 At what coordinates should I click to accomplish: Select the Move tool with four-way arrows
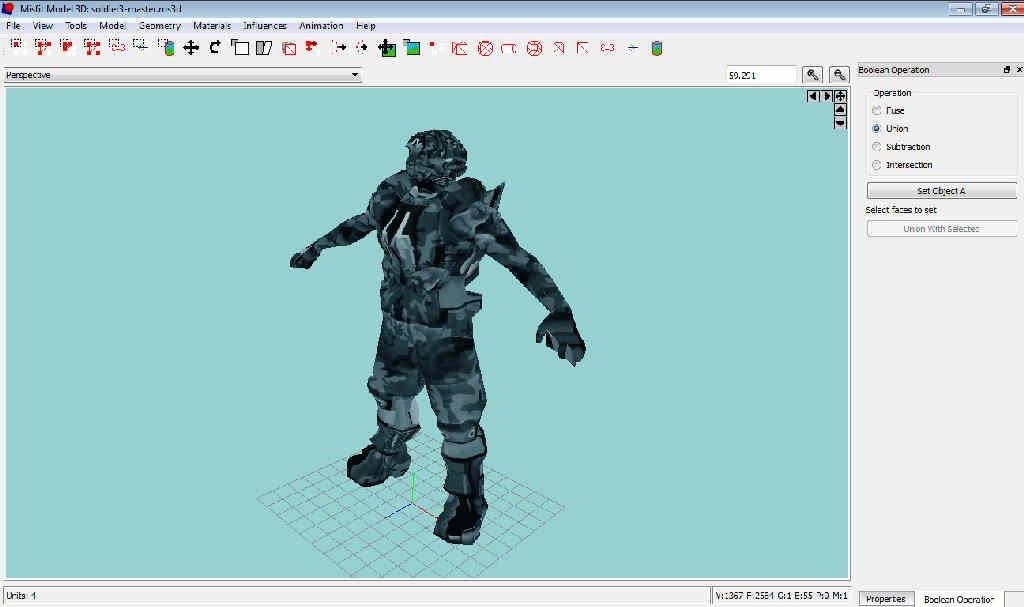tap(190, 47)
